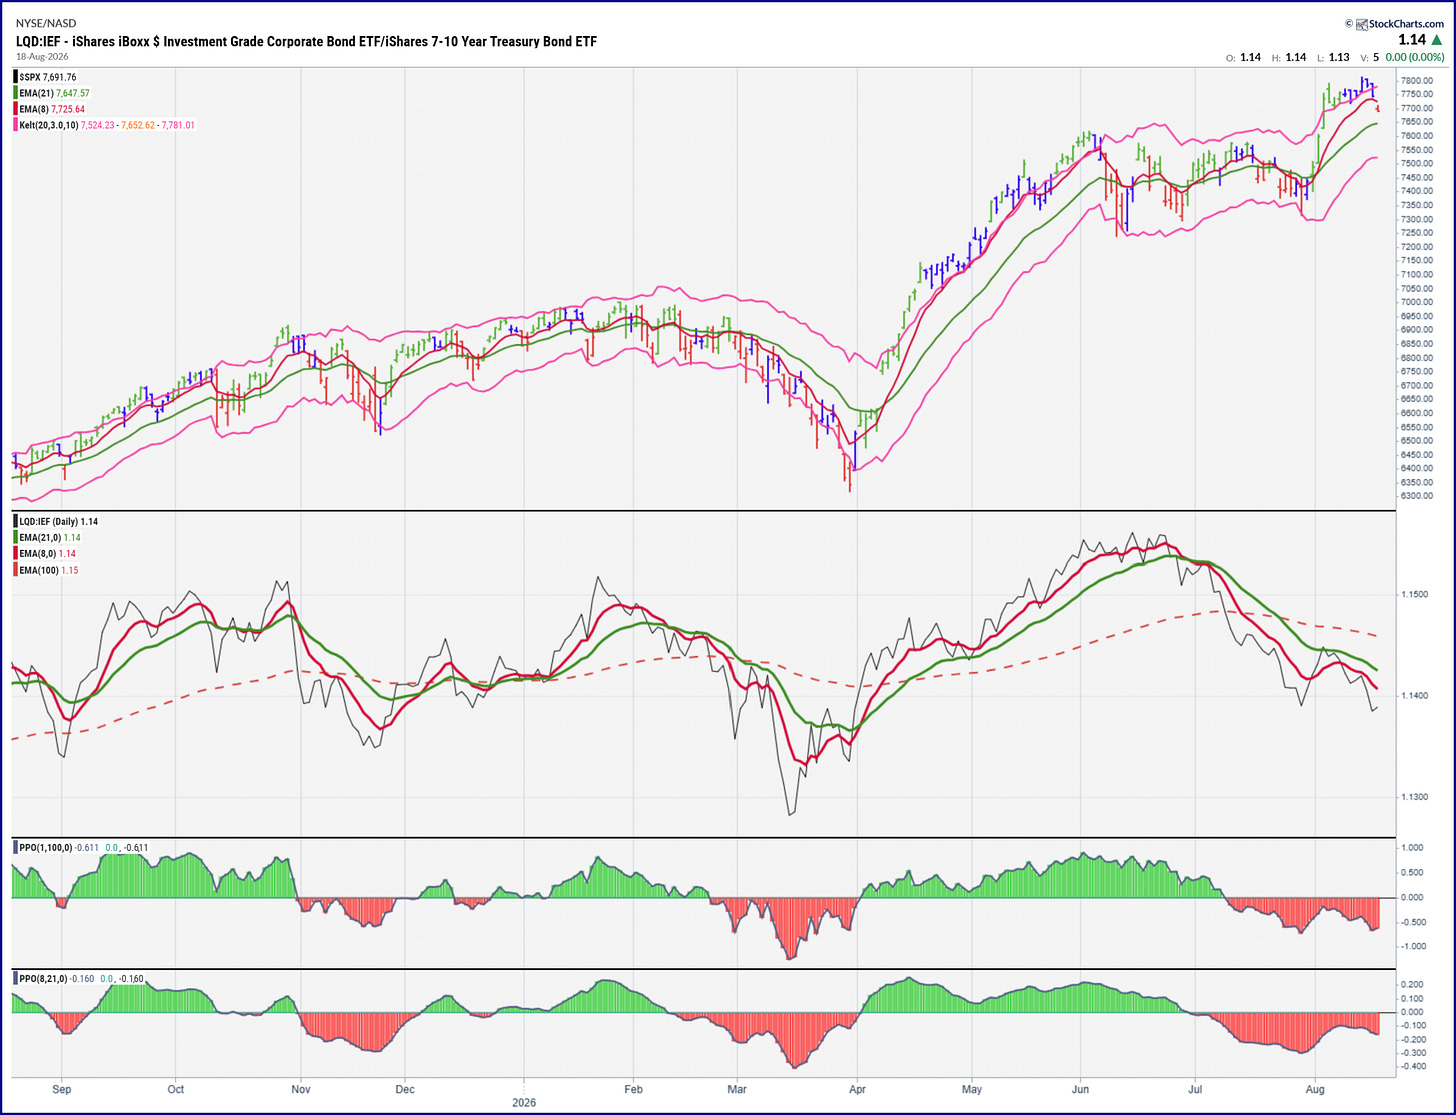
Task: Click the -1.000 PPO axis label
Action: pos(1414,946)
